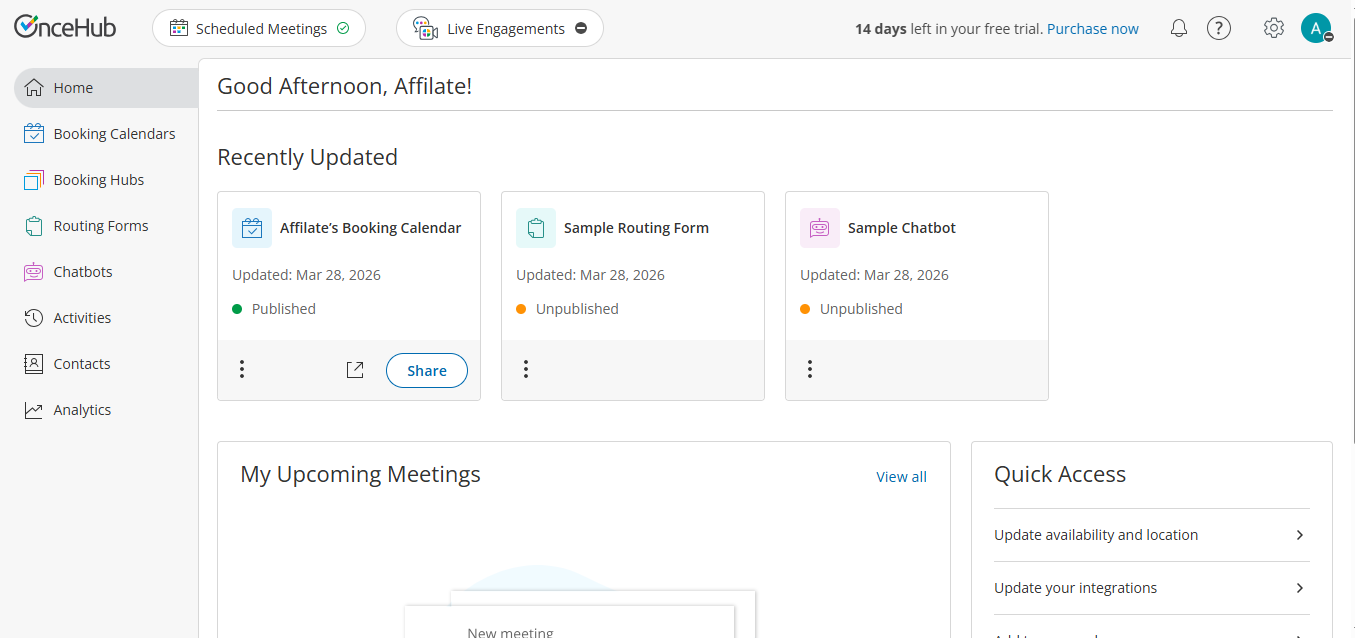Click the Published status label
The image size is (1355, 638).
pyautogui.click(x=284, y=309)
